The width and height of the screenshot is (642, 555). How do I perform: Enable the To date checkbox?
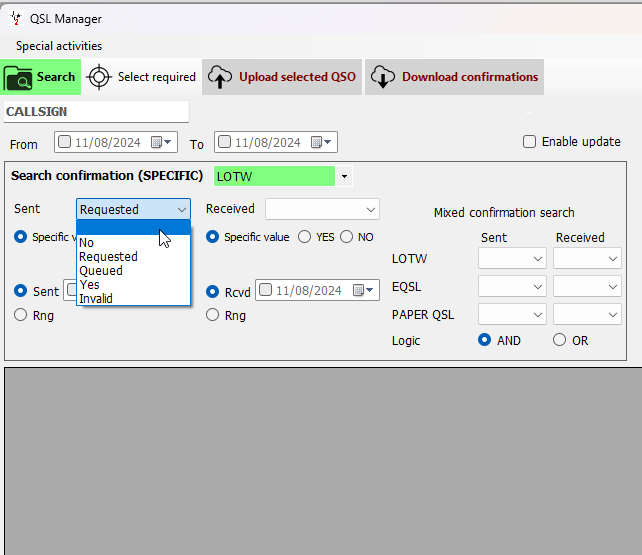click(224, 142)
